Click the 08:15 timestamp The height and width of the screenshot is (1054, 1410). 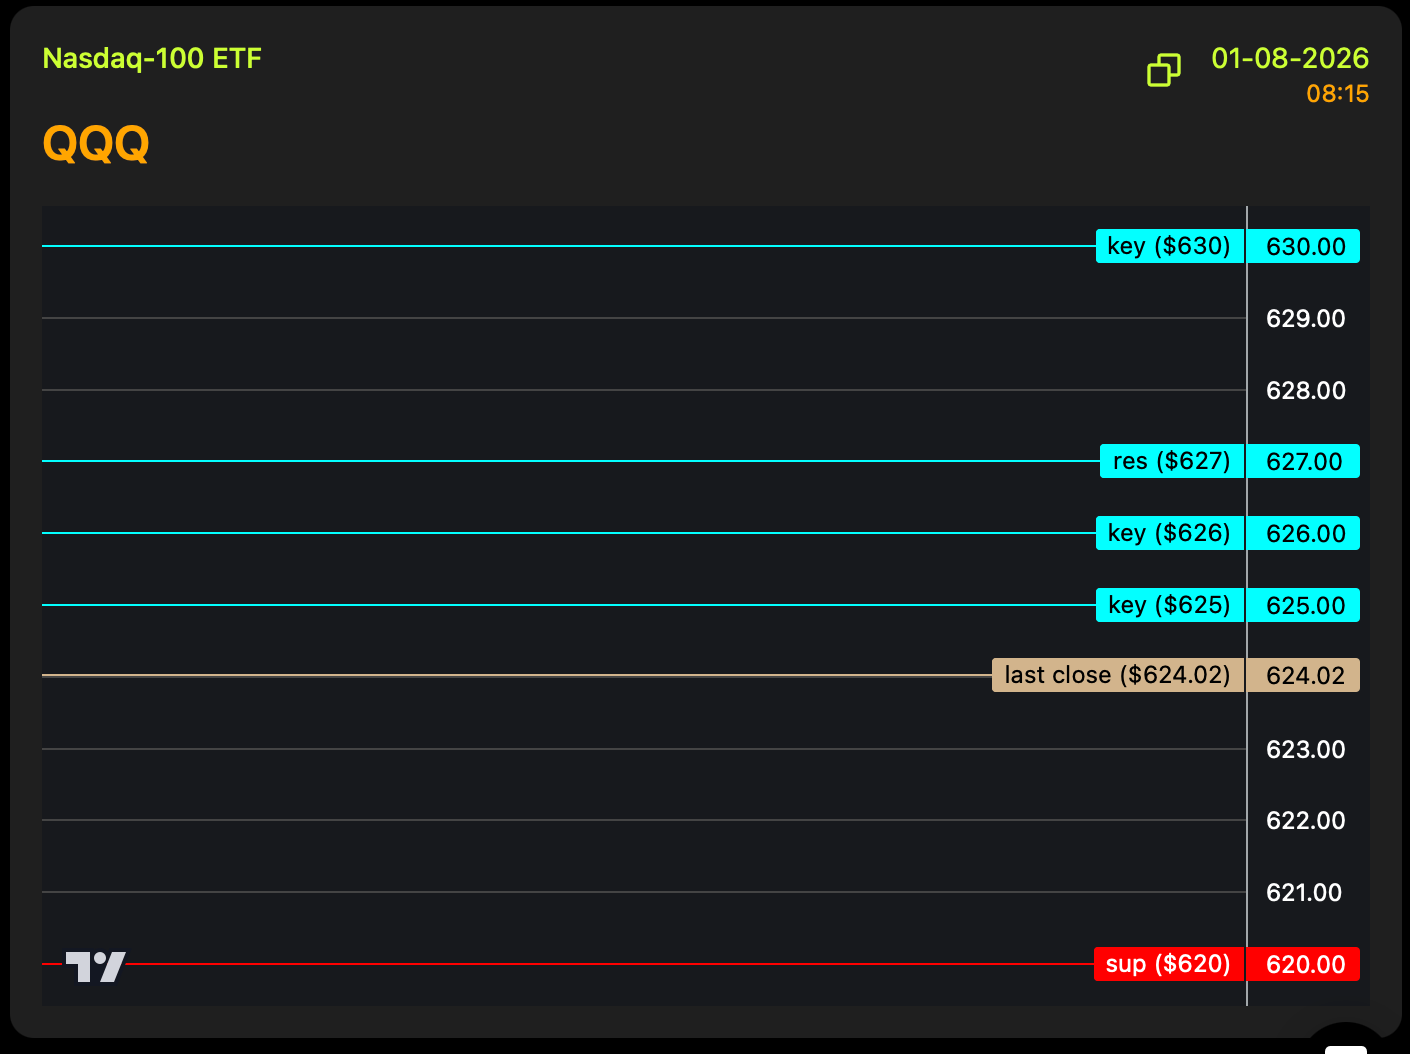point(1337,94)
